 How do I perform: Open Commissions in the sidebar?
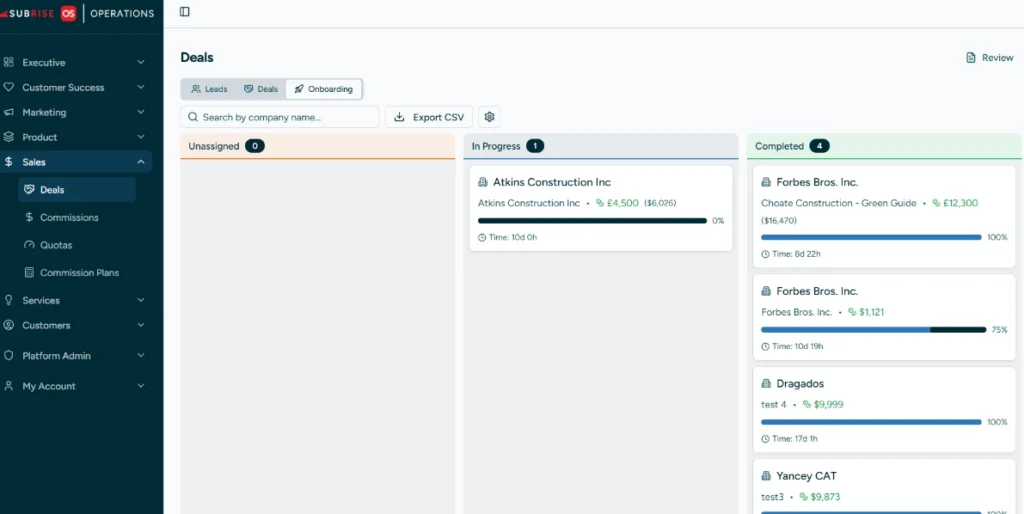tap(69, 217)
